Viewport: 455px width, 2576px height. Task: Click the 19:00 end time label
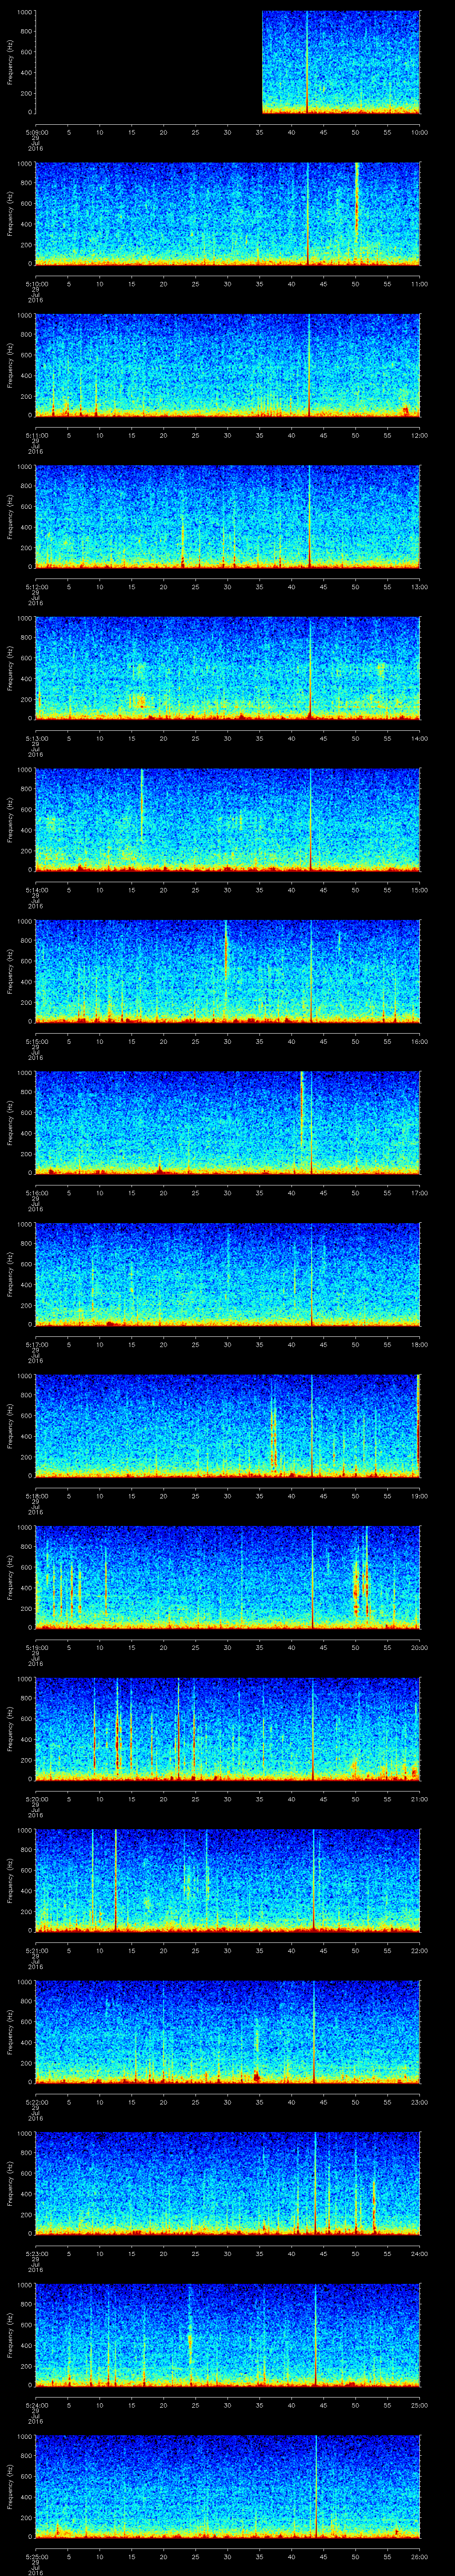(419, 1496)
